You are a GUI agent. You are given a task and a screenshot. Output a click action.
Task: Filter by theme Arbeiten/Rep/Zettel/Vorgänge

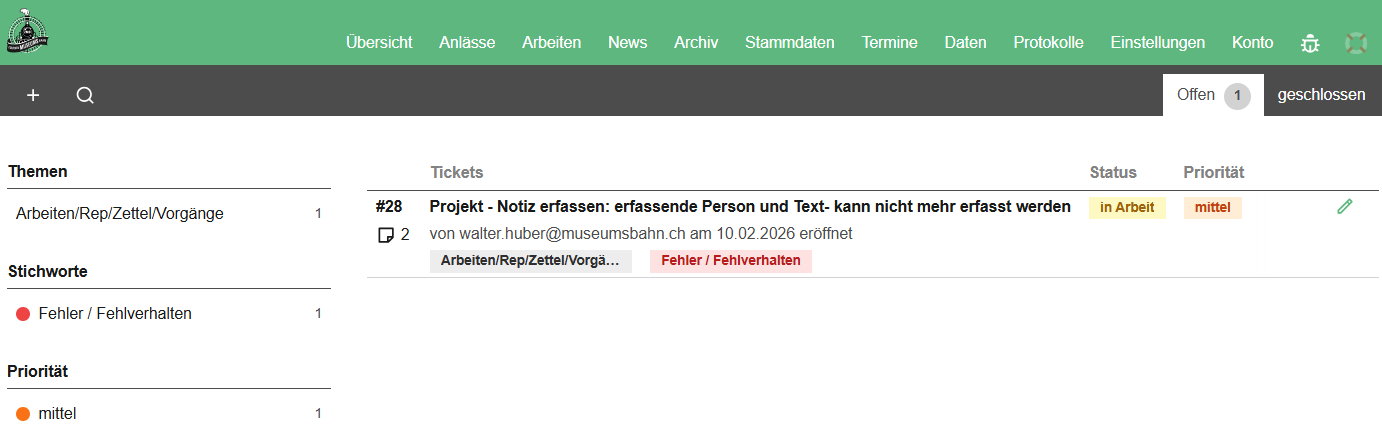coord(120,213)
